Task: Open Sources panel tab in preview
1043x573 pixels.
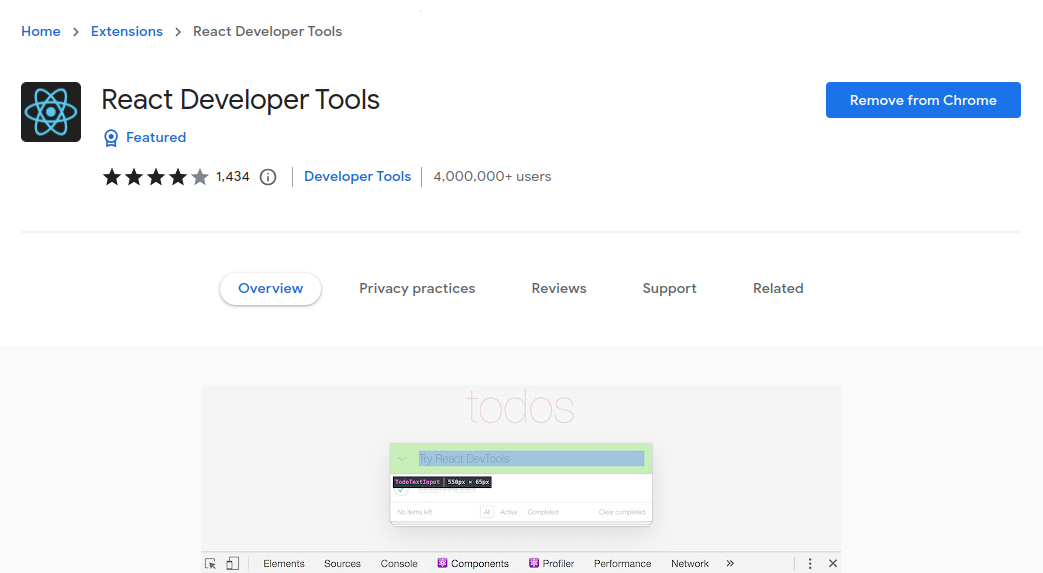Action: click(x=342, y=564)
